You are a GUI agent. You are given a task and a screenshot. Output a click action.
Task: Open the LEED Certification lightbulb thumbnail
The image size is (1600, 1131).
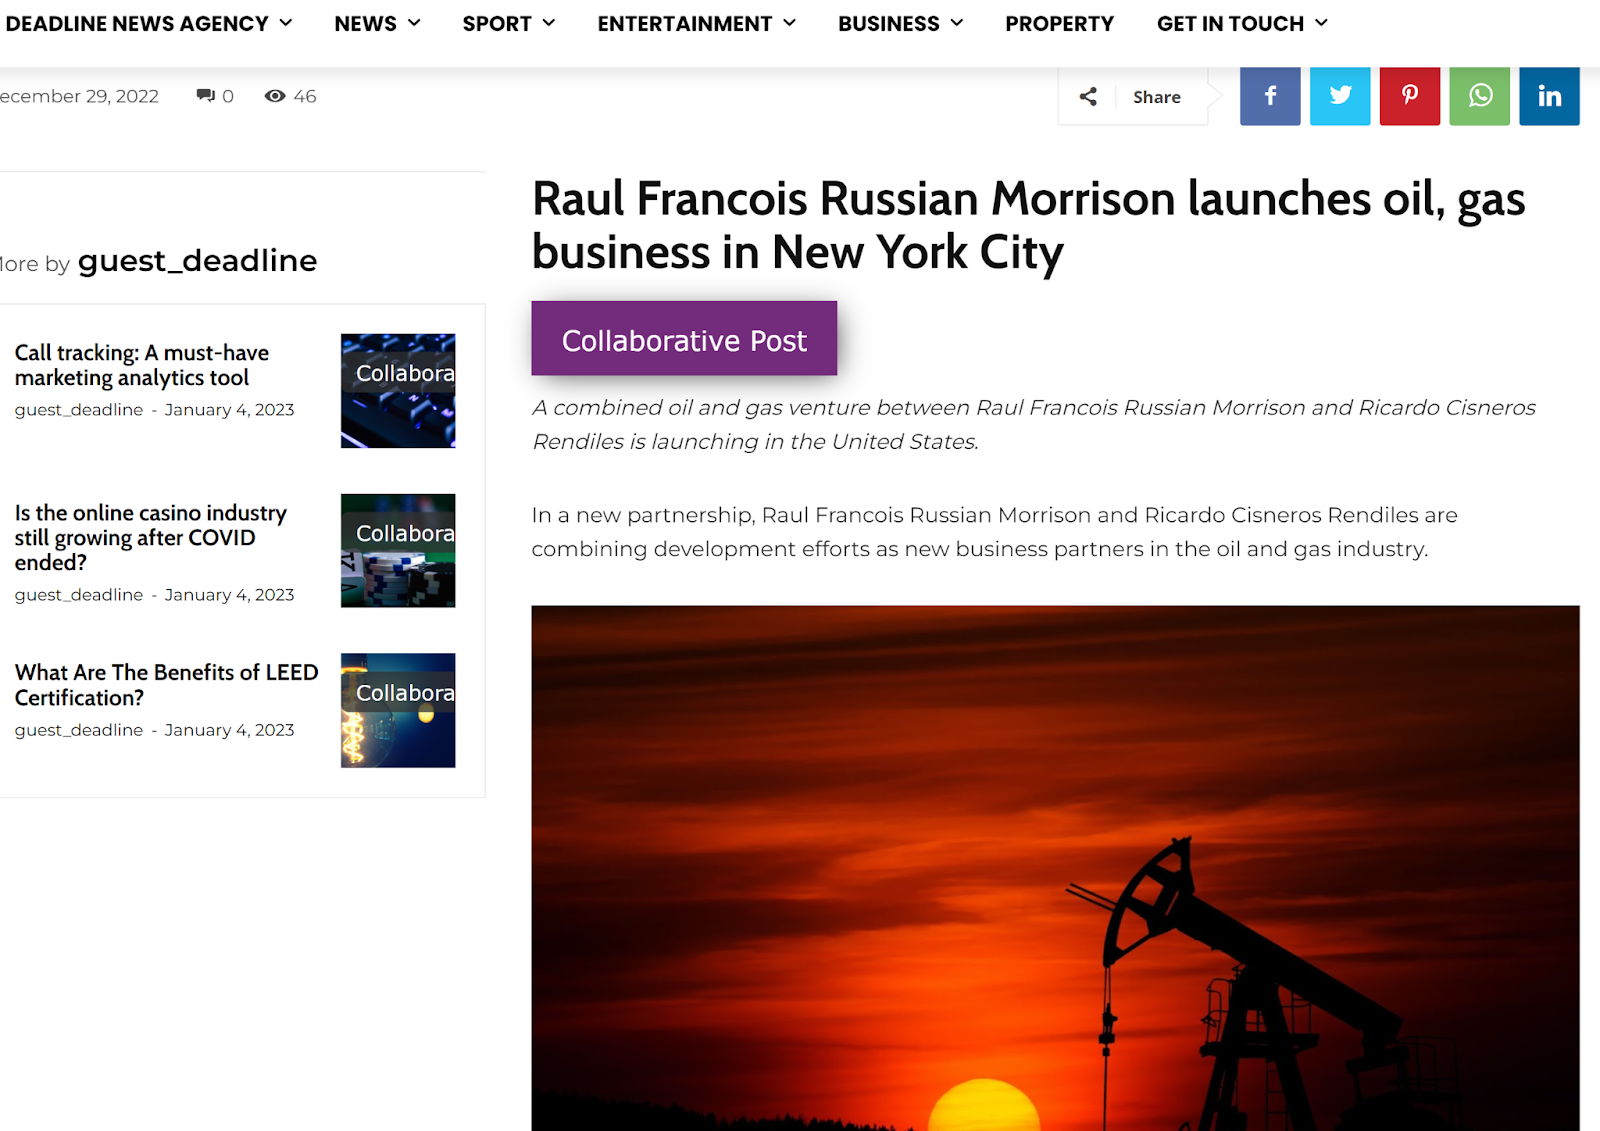coord(398,711)
